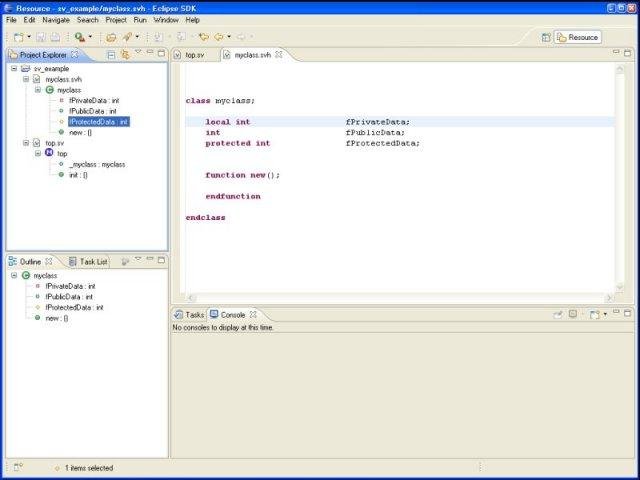The width and height of the screenshot is (640, 480).
Task: Open the External Tools dropdown arrow
Action: (x=90, y=37)
